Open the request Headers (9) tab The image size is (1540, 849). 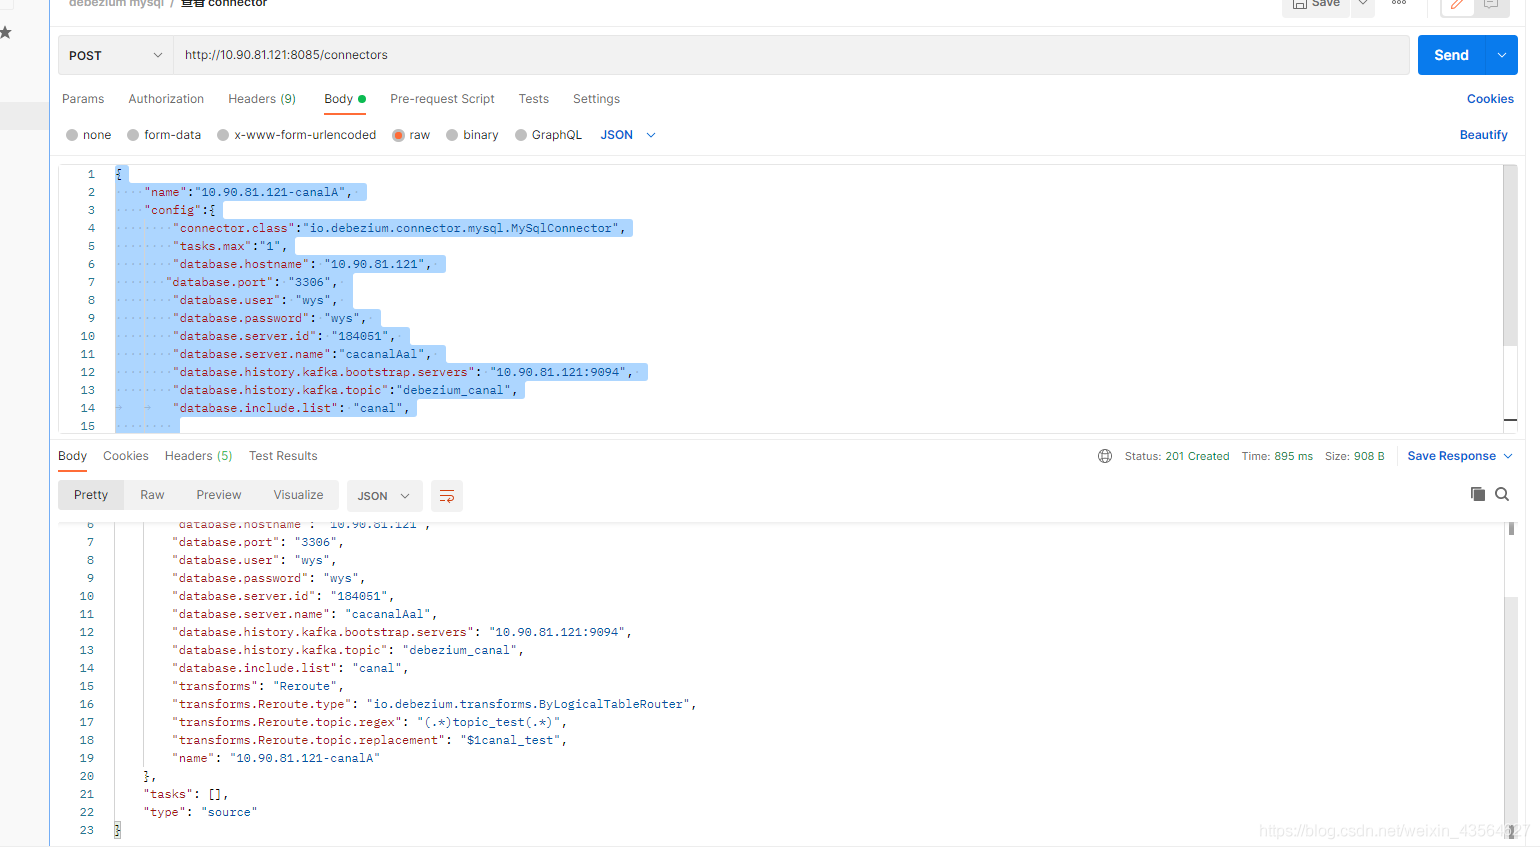pyautogui.click(x=262, y=99)
